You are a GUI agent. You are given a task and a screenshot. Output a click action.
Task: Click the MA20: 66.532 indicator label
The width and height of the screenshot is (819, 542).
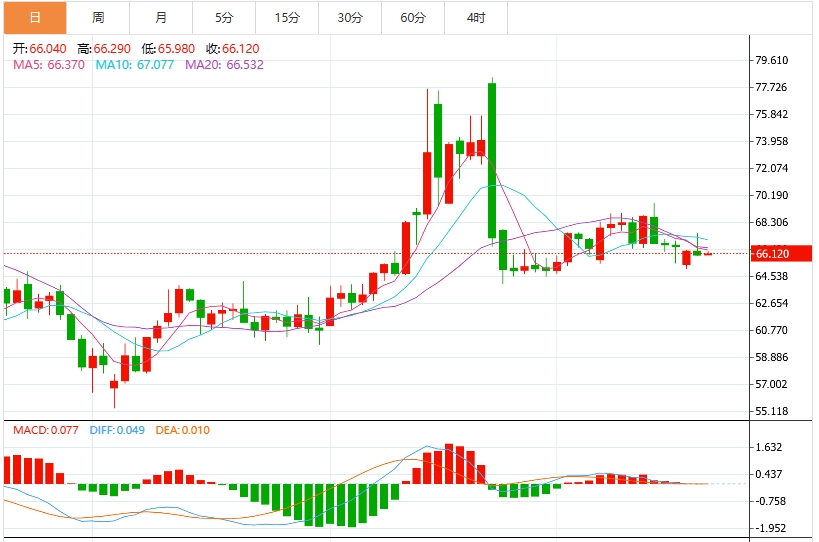point(225,65)
